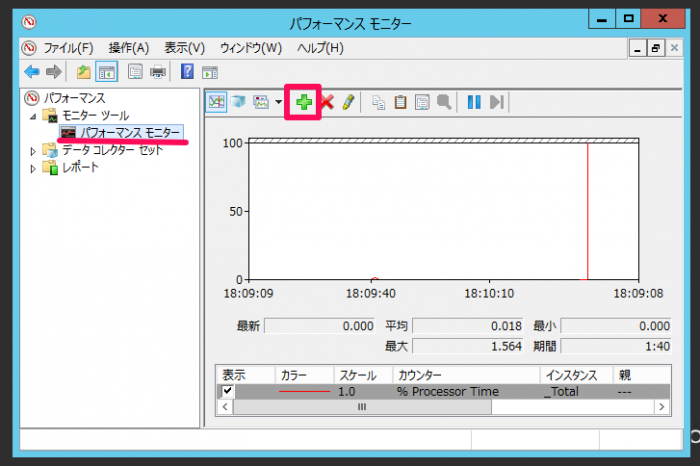Select the レポート tree node
Screen dimensions: 700x466
80,167
